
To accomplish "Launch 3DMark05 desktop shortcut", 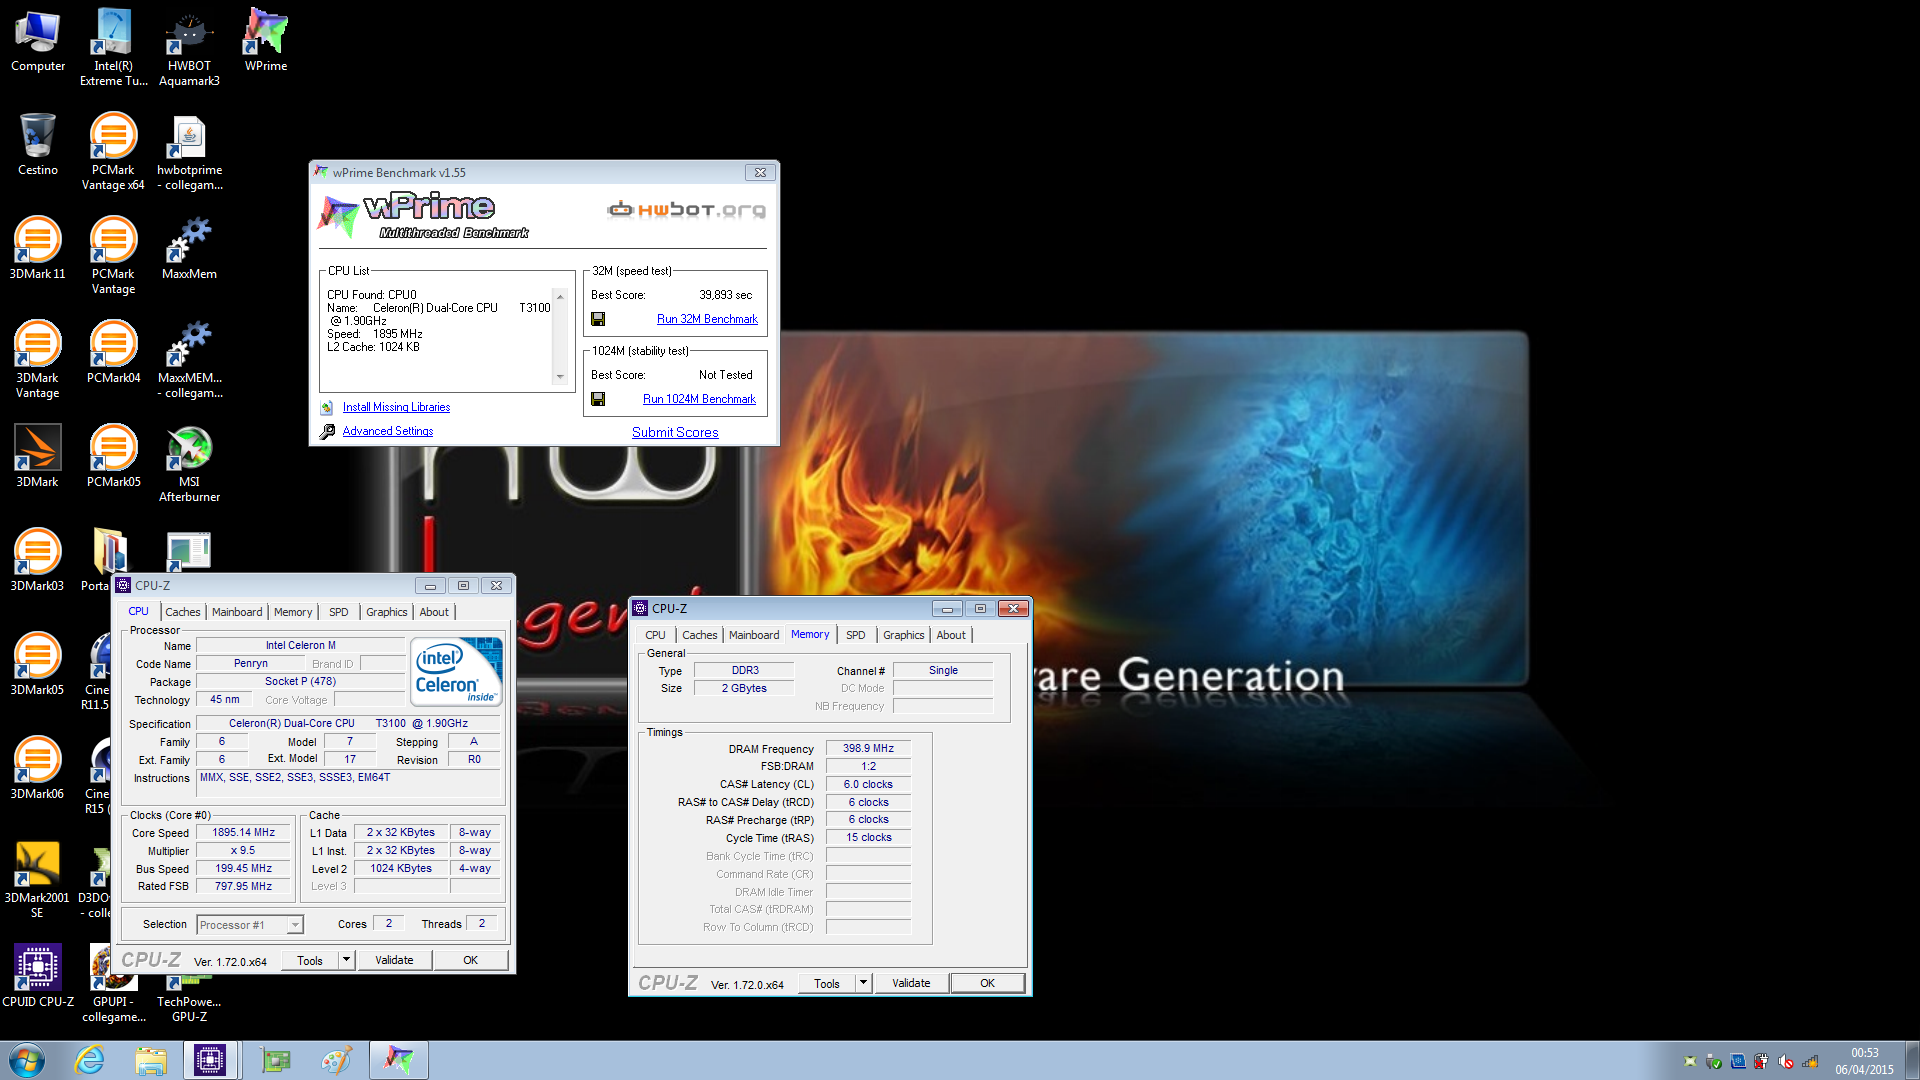I will tap(38, 665).
